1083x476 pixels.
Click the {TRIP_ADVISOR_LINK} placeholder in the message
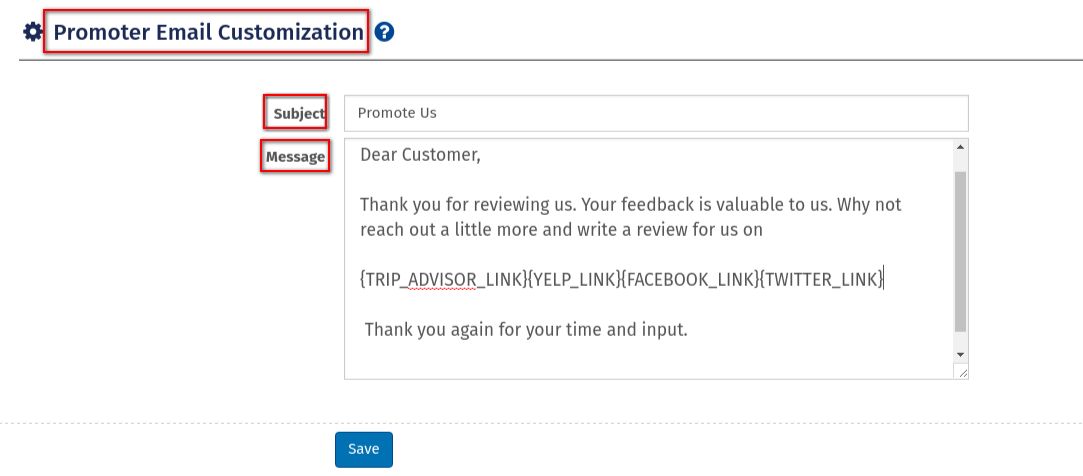(x=443, y=279)
